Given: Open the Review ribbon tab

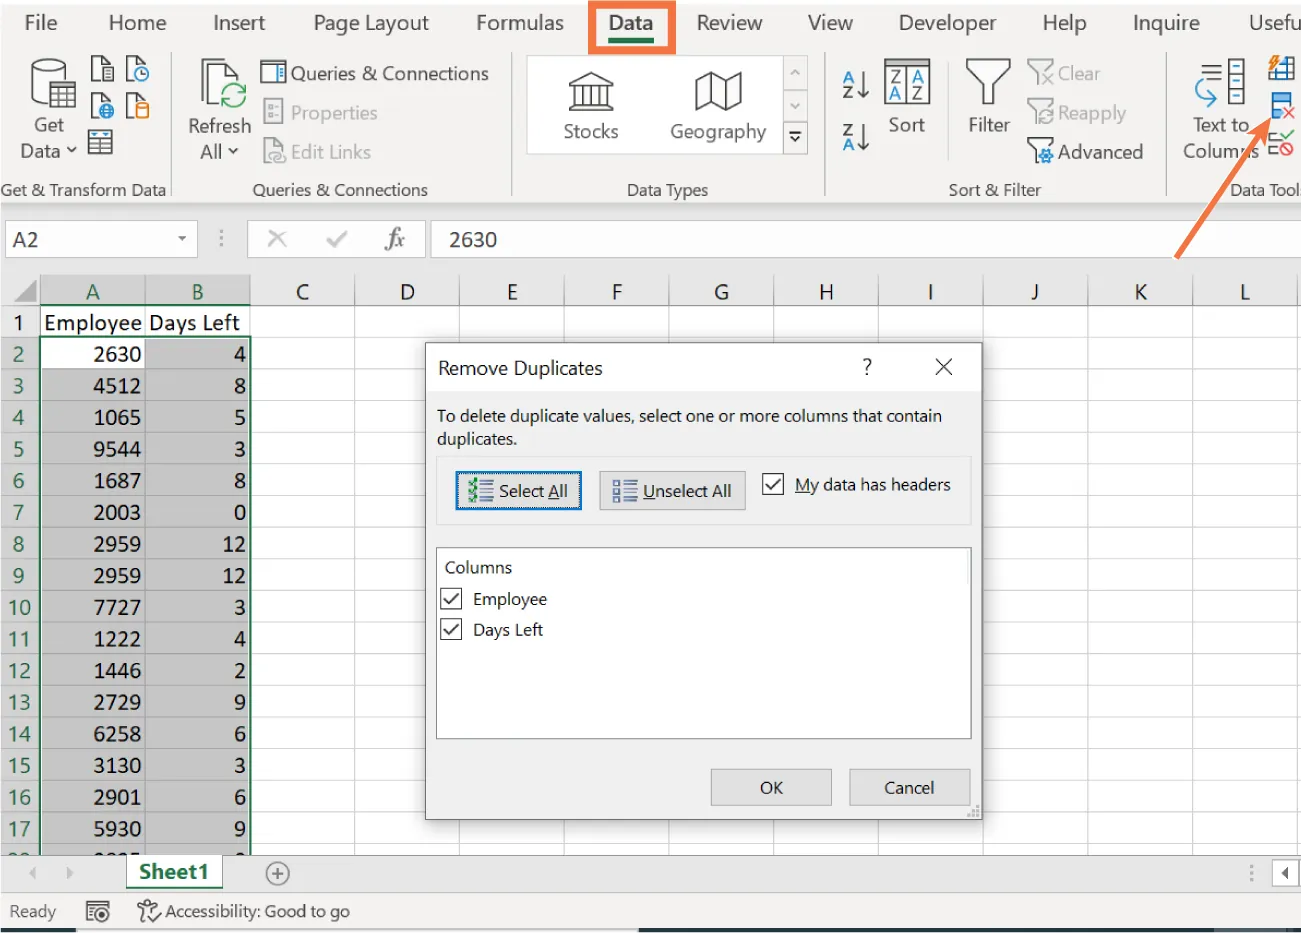Looking at the screenshot, I should [729, 23].
